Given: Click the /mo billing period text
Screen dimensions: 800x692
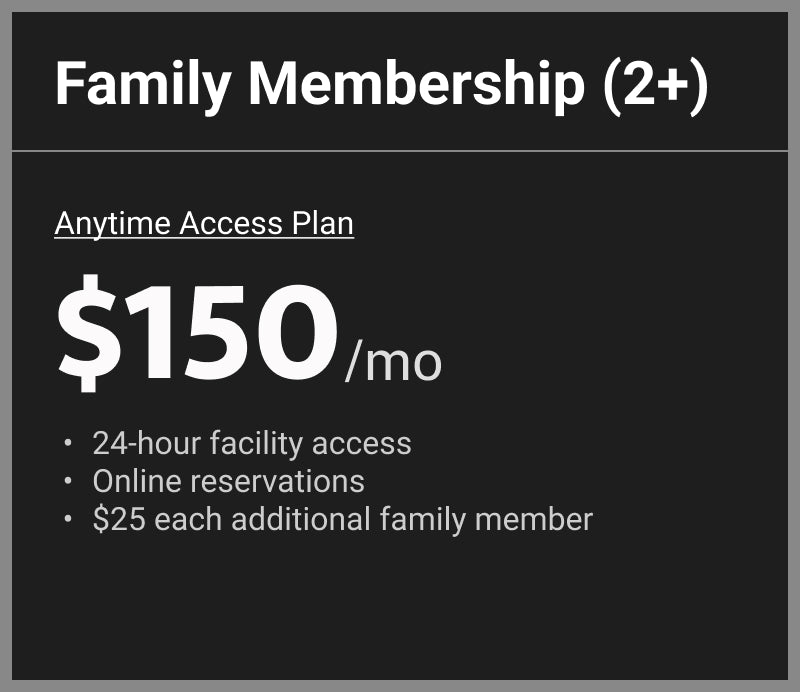Looking at the screenshot, I should pyautogui.click(x=393, y=362).
